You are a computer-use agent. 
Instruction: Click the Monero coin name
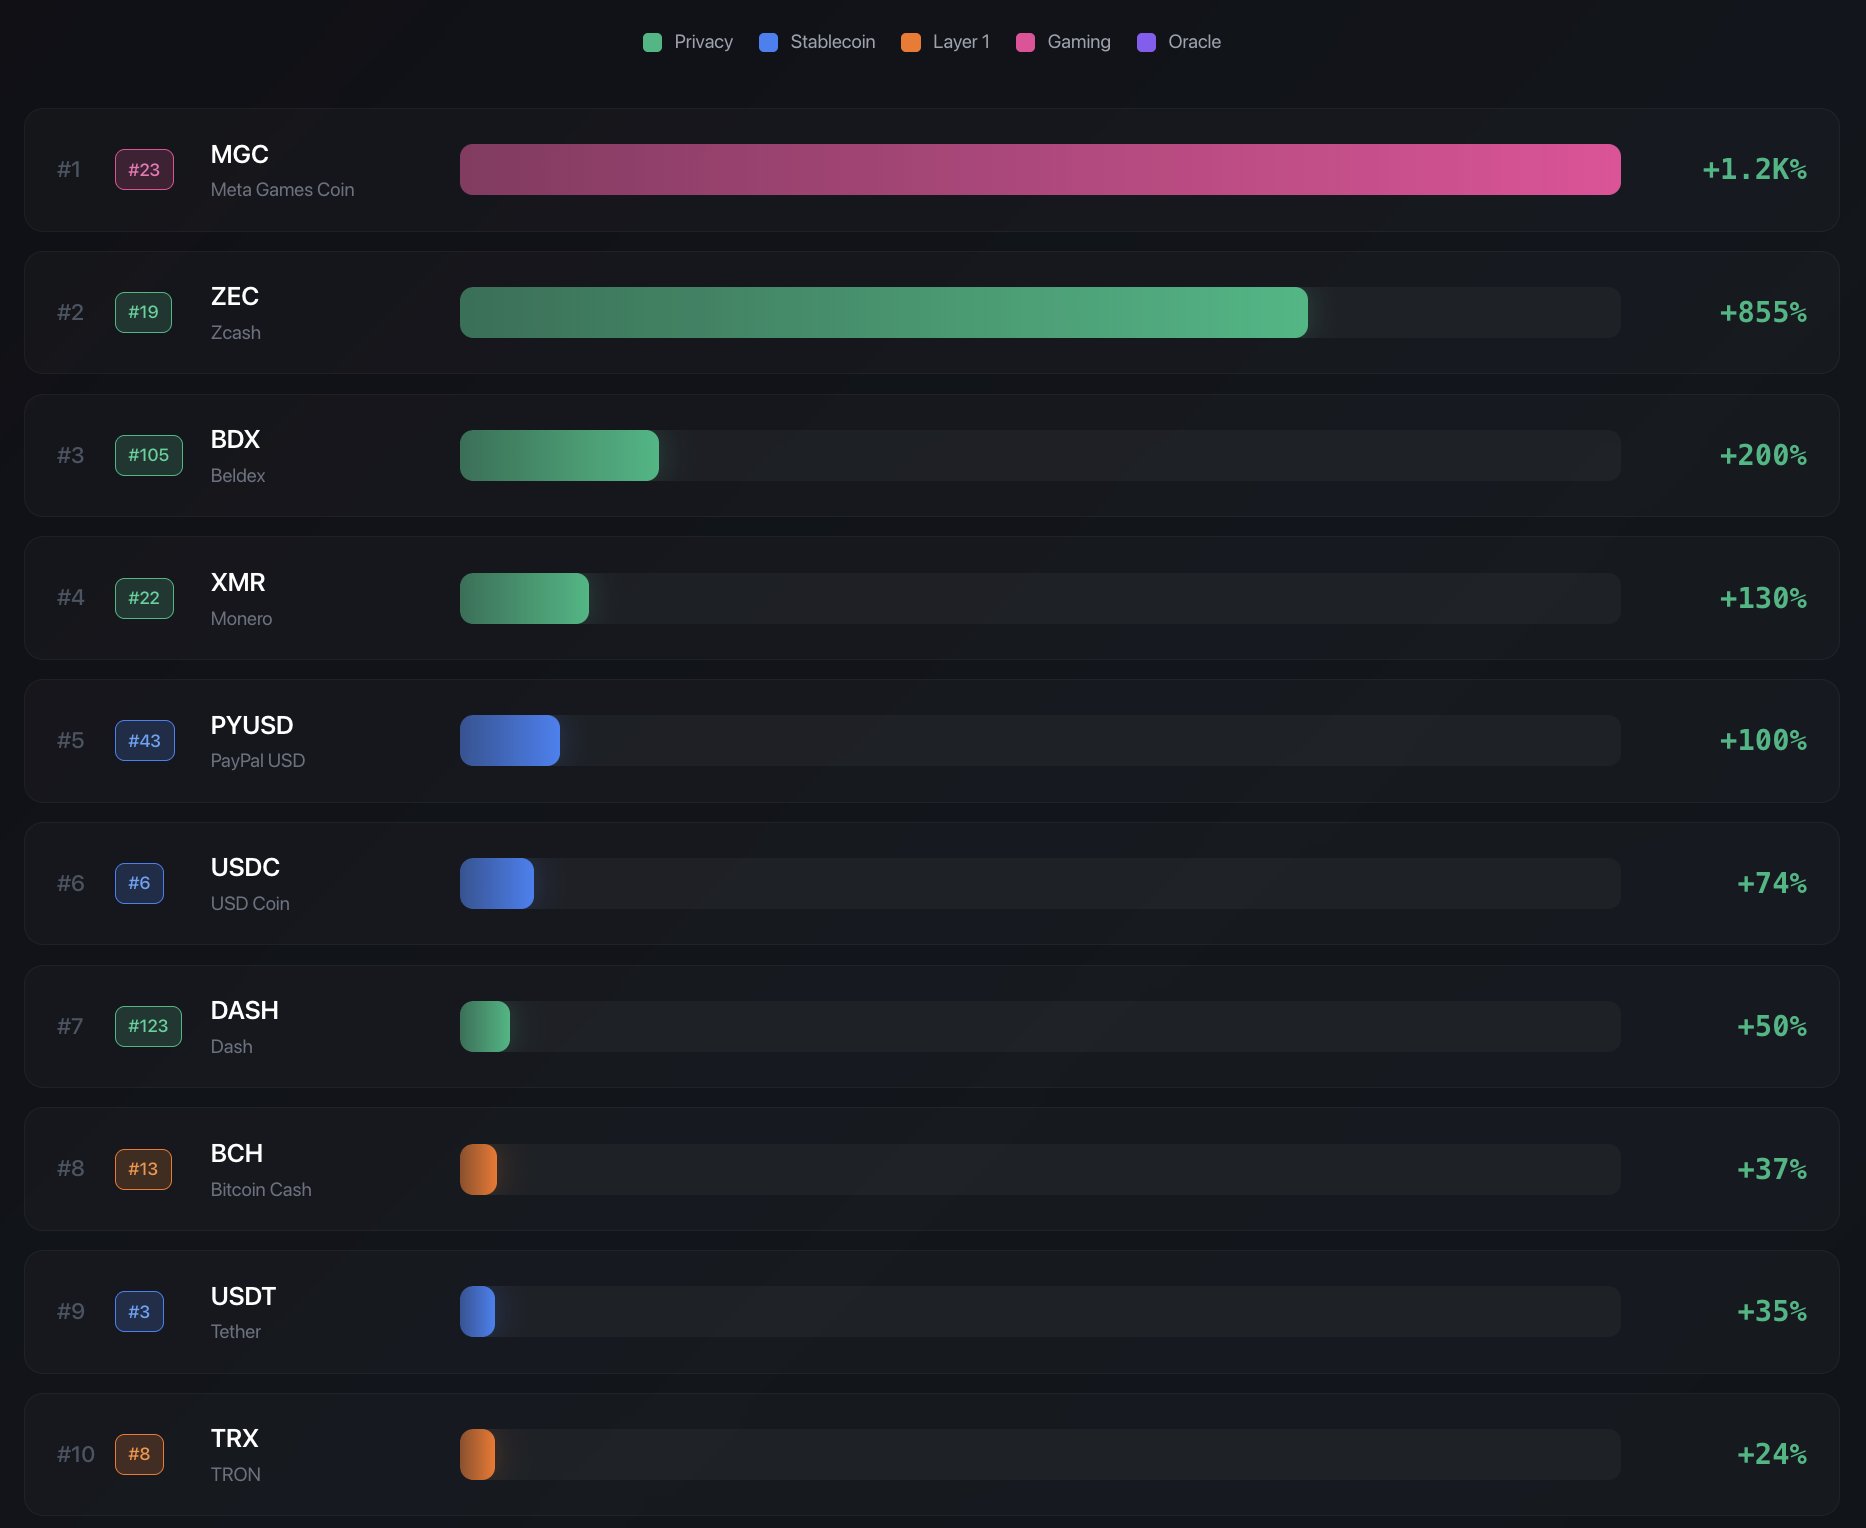[x=241, y=619]
